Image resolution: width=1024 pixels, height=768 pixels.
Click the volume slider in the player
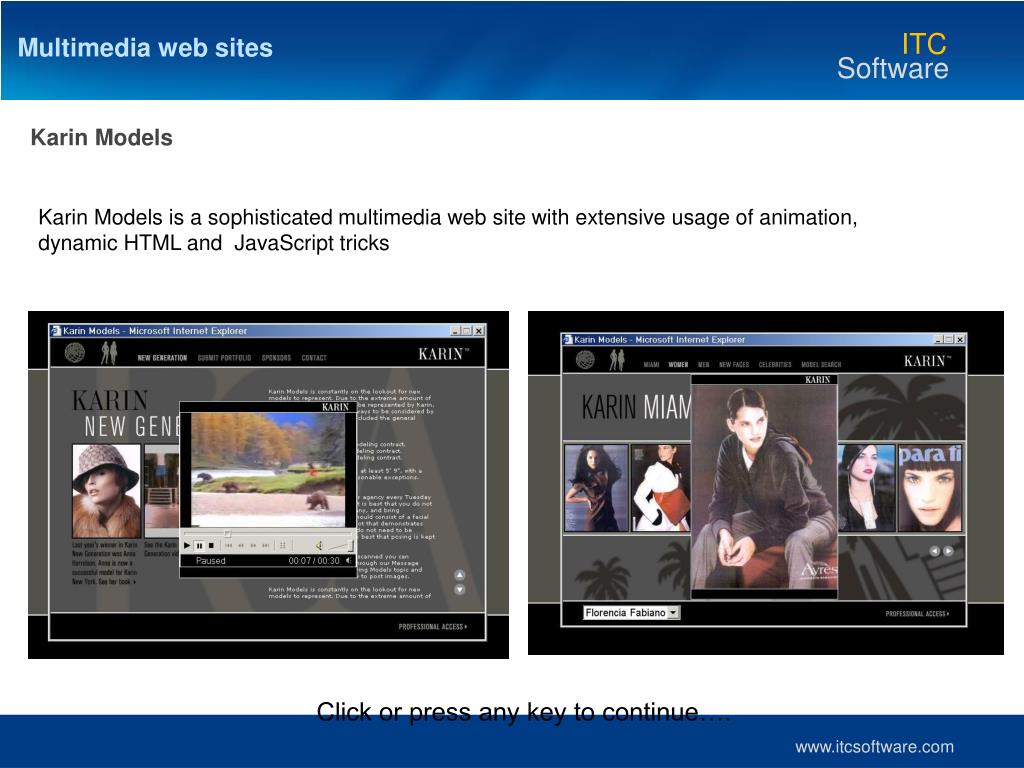click(x=340, y=545)
